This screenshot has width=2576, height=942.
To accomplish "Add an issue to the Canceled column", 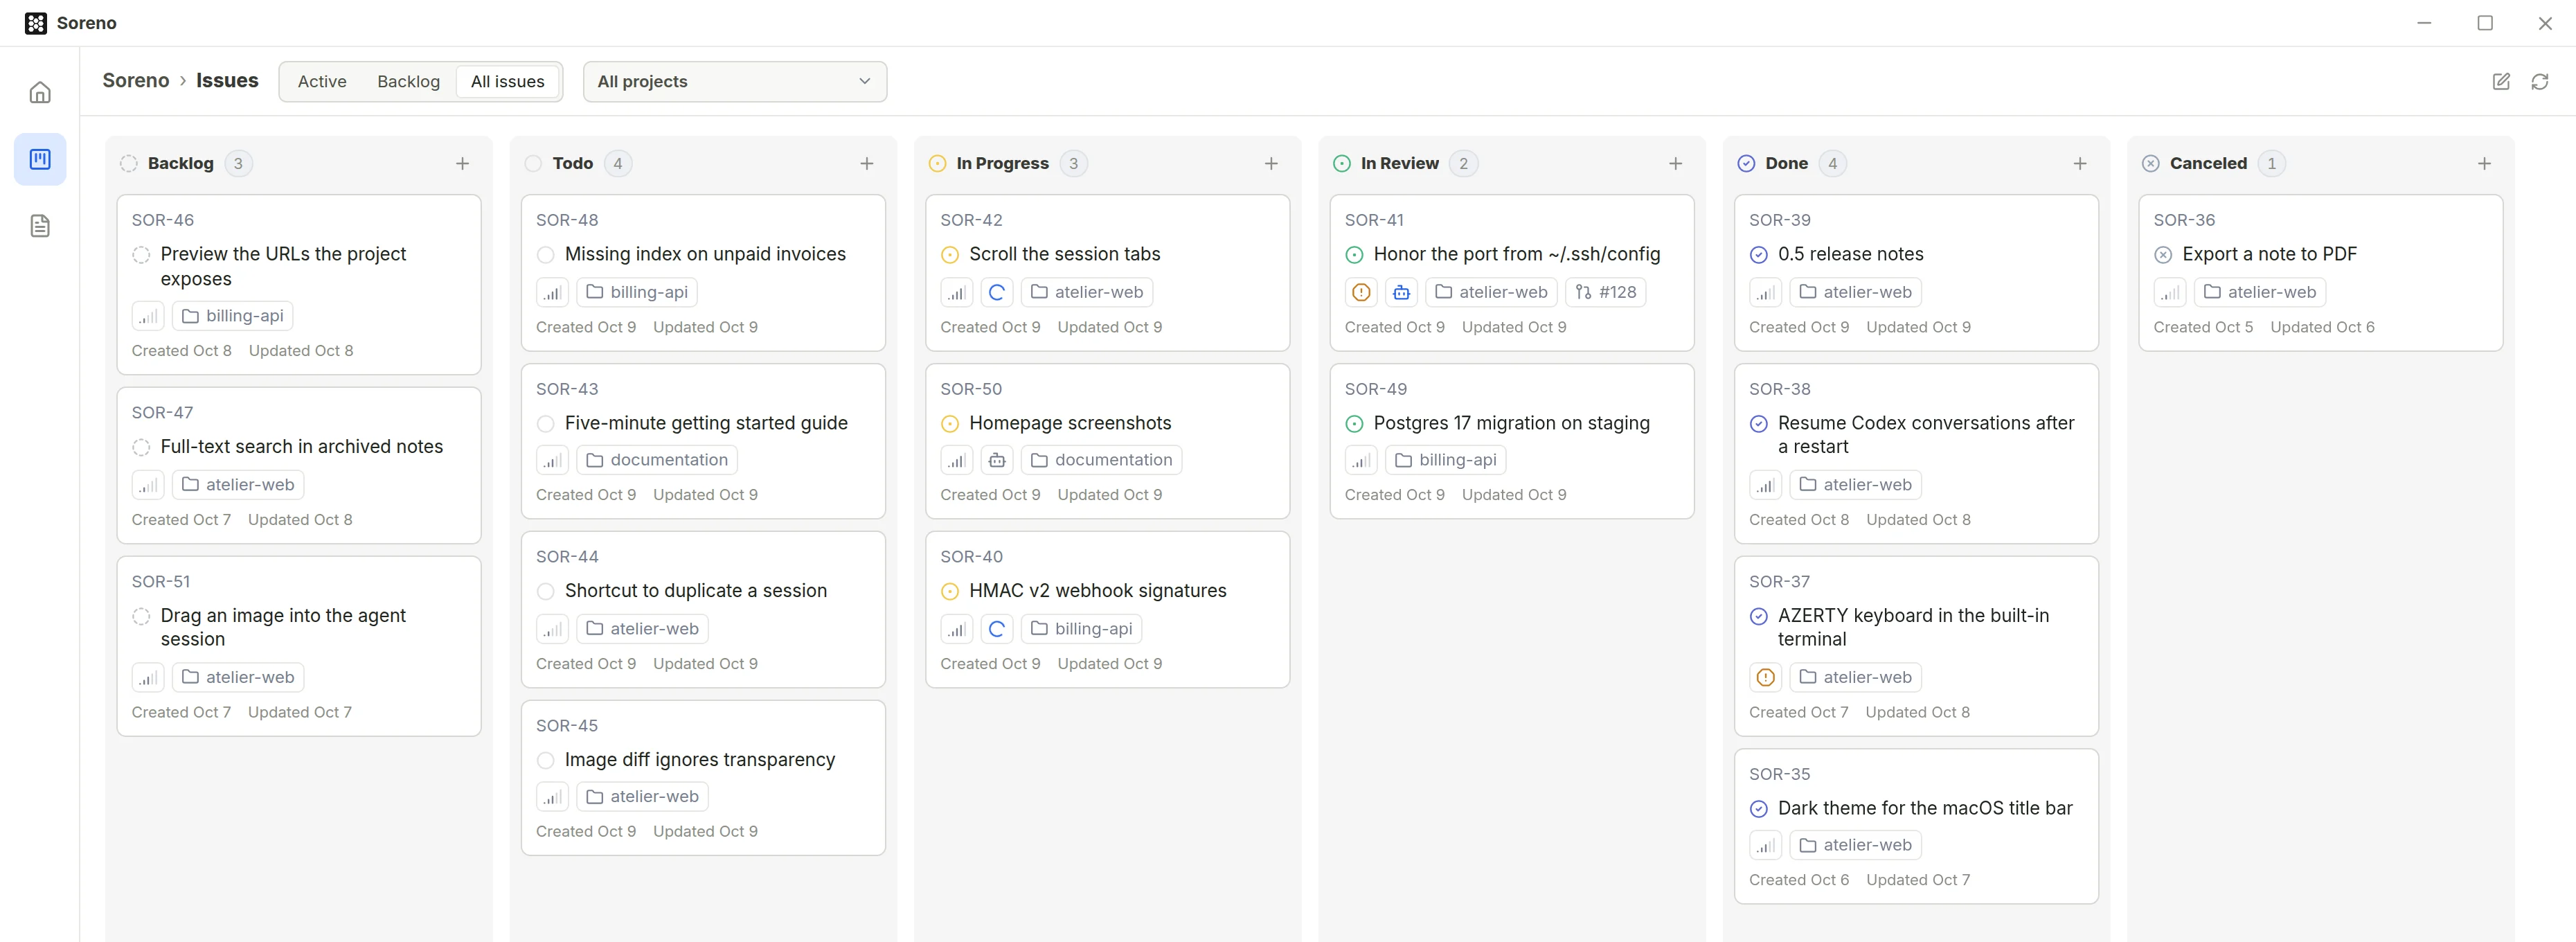I will [2484, 164].
